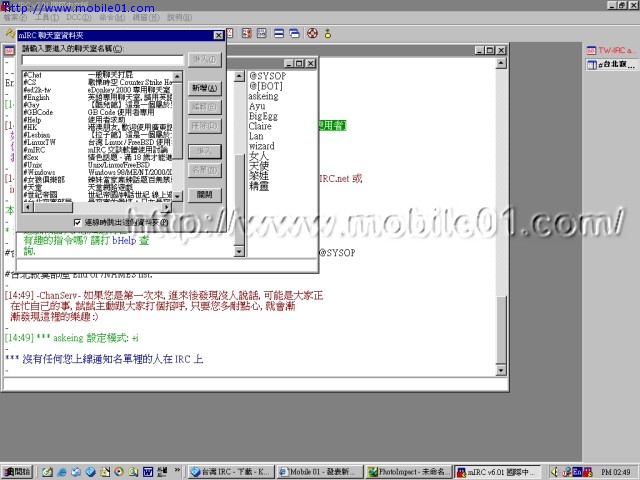Launch Microsoft Word from Quick Launch

pyautogui.click(x=148, y=472)
